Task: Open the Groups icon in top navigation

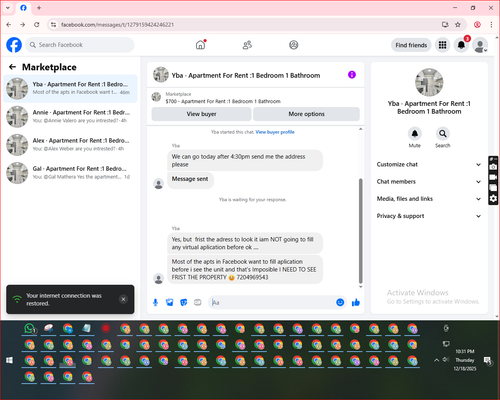Action: pyautogui.click(x=294, y=45)
